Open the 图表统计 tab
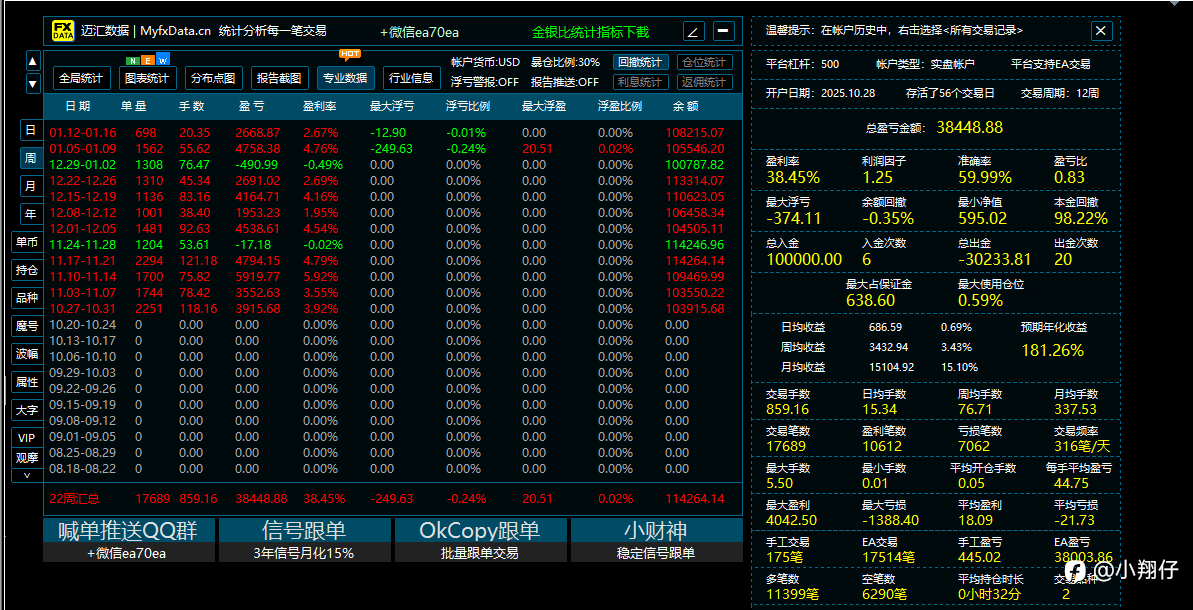1193x610 pixels. pos(148,78)
